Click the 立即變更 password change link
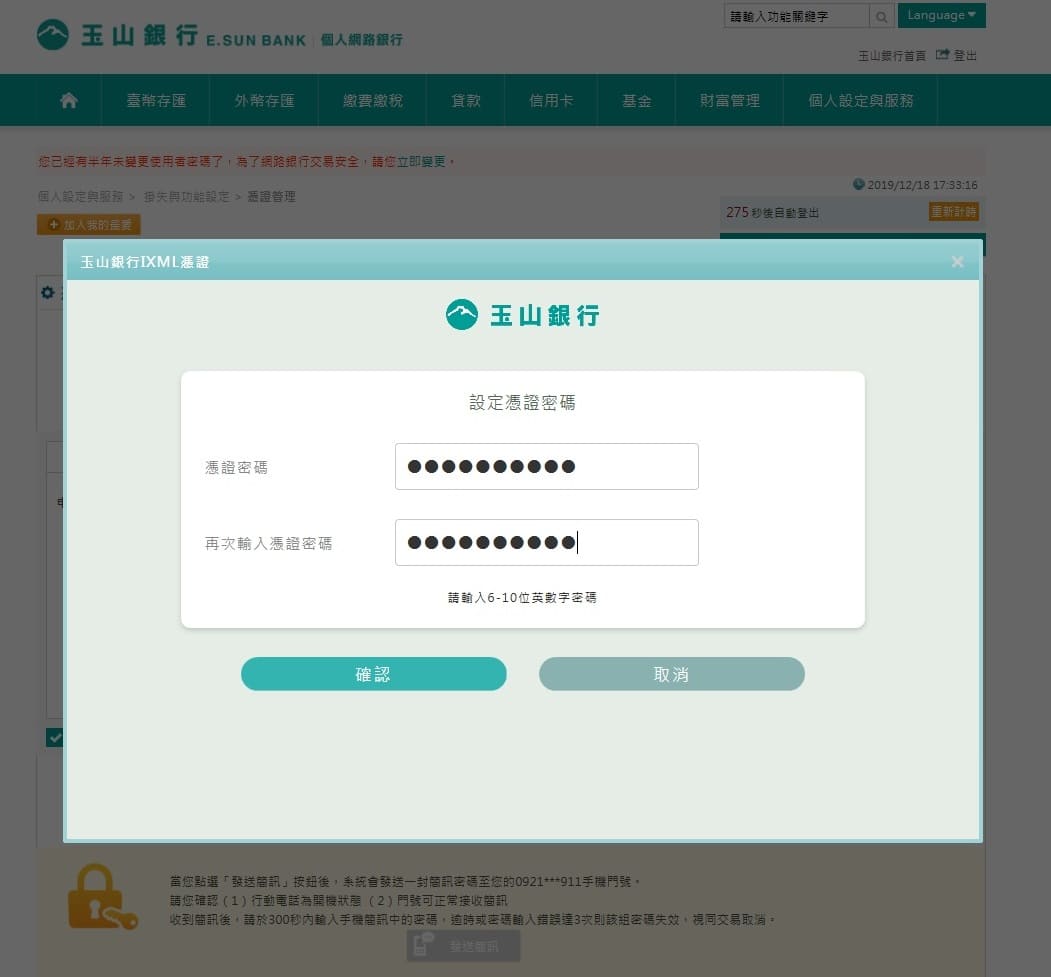Image resolution: width=1051 pixels, height=977 pixels. pyautogui.click(x=421, y=161)
